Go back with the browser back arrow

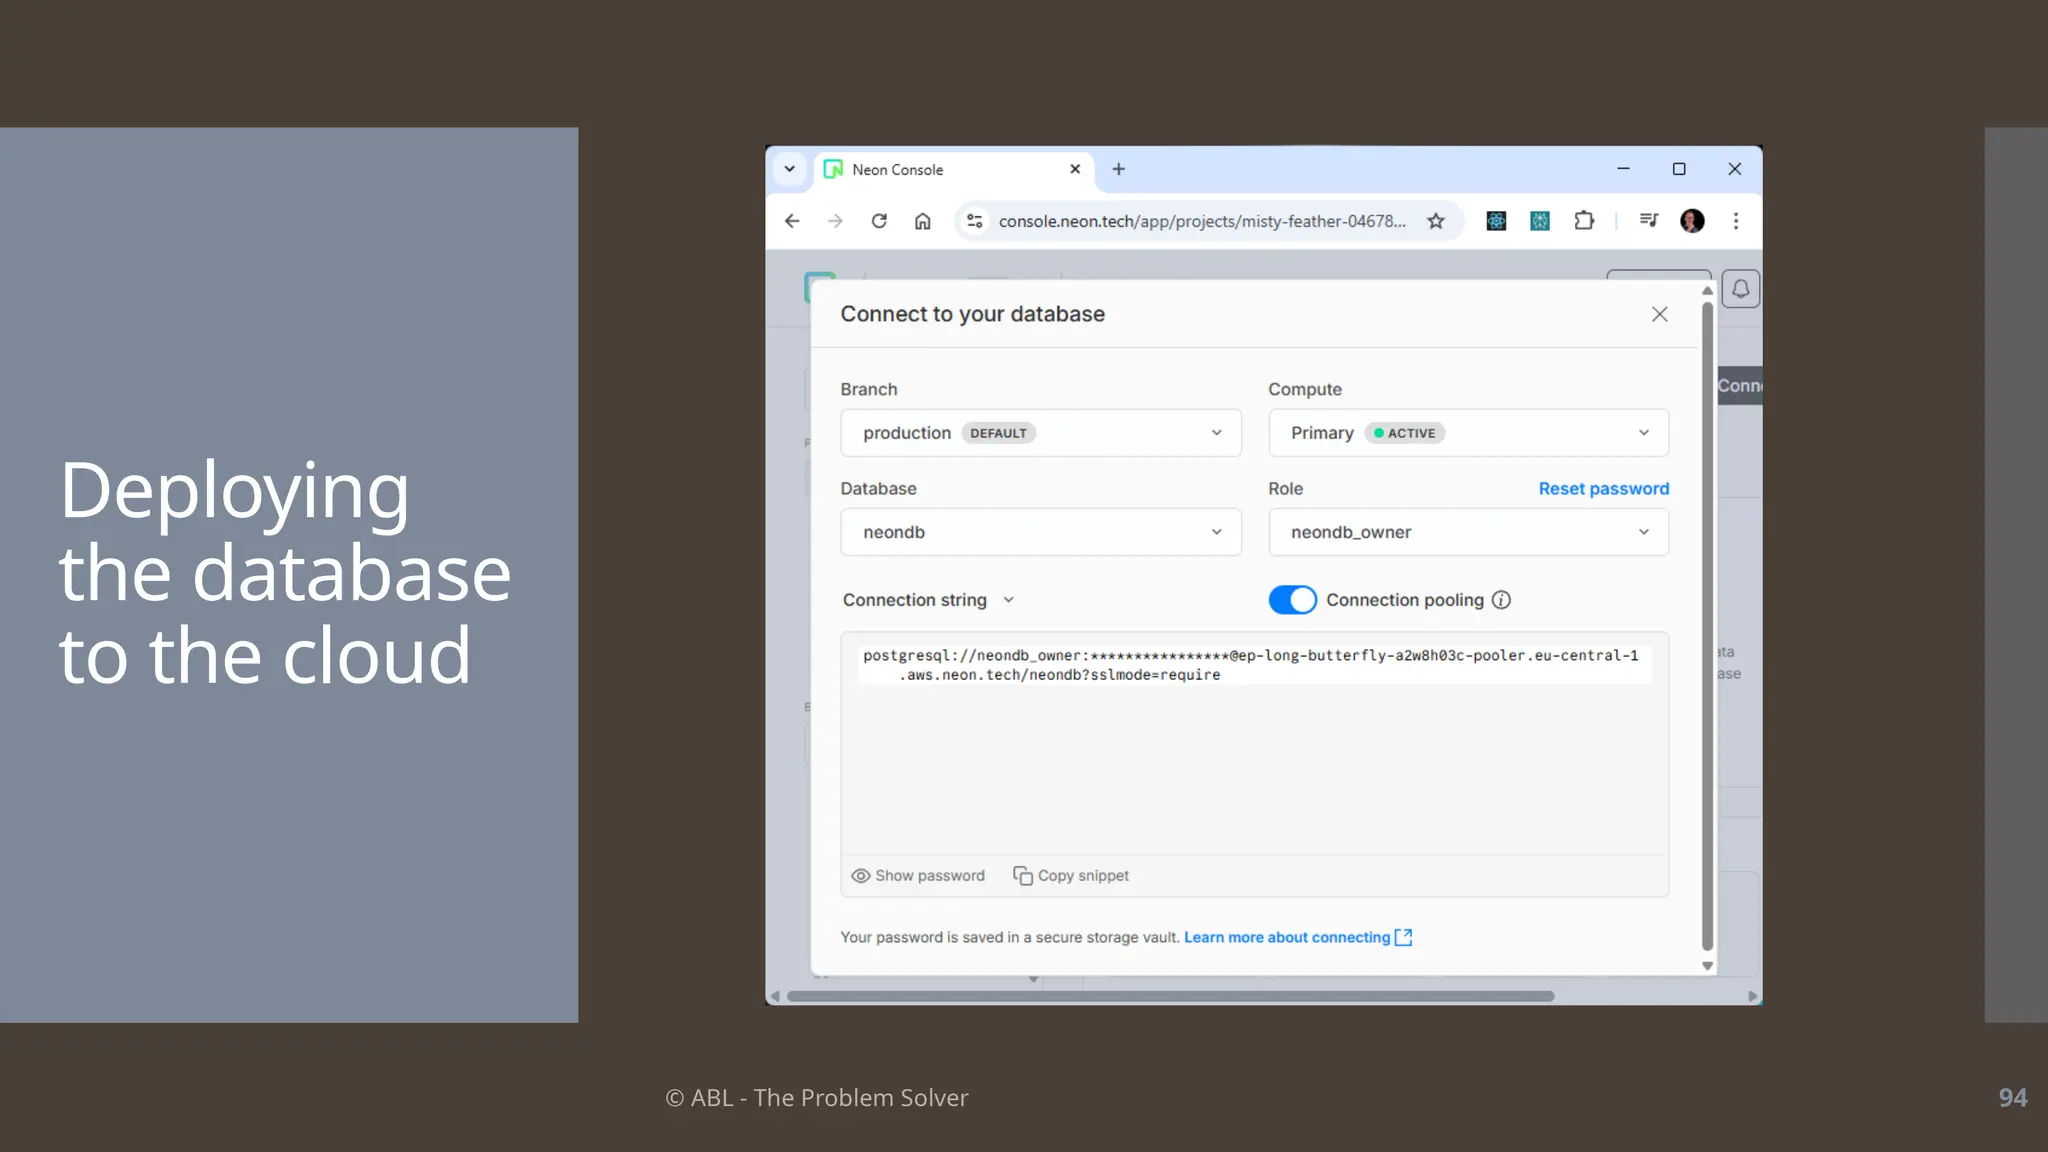click(x=792, y=221)
